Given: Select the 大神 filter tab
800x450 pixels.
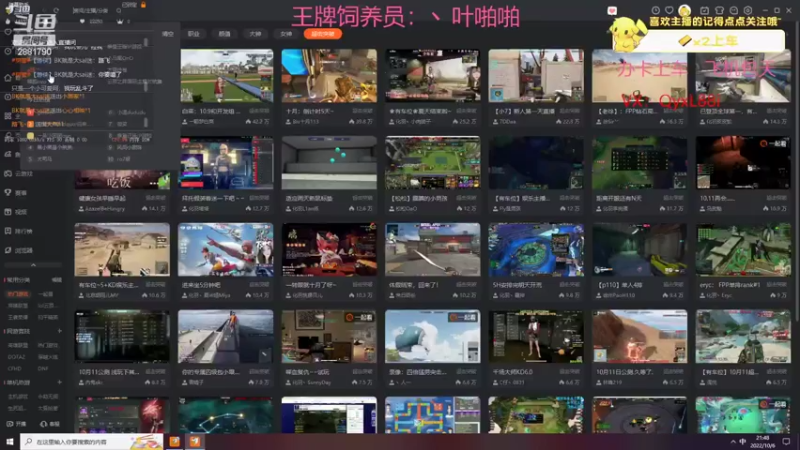Looking at the screenshot, I should click(x=255, y=34).
